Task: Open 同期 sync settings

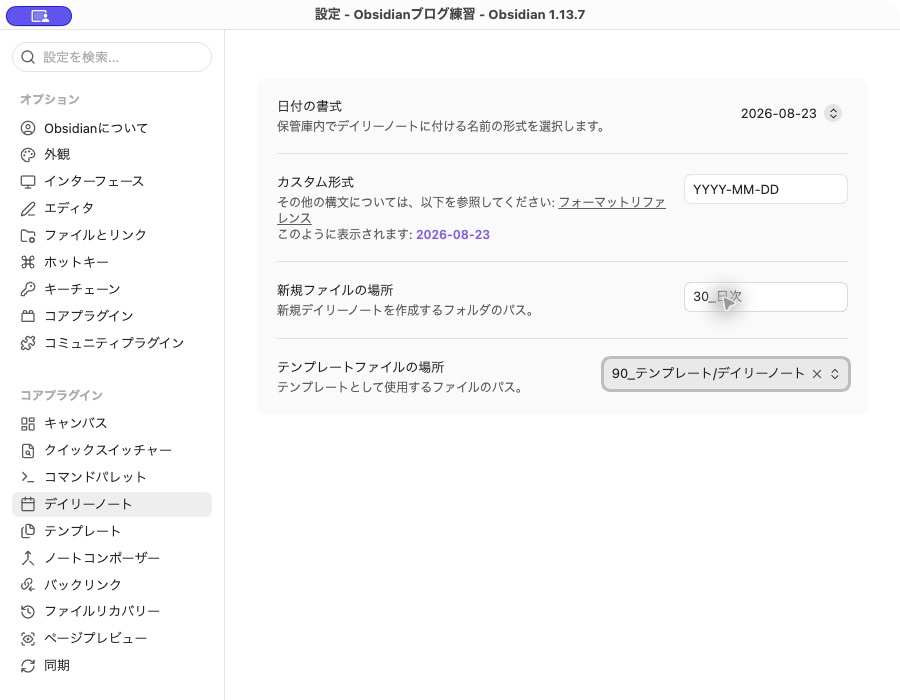Action: click(x=112, y=666)
